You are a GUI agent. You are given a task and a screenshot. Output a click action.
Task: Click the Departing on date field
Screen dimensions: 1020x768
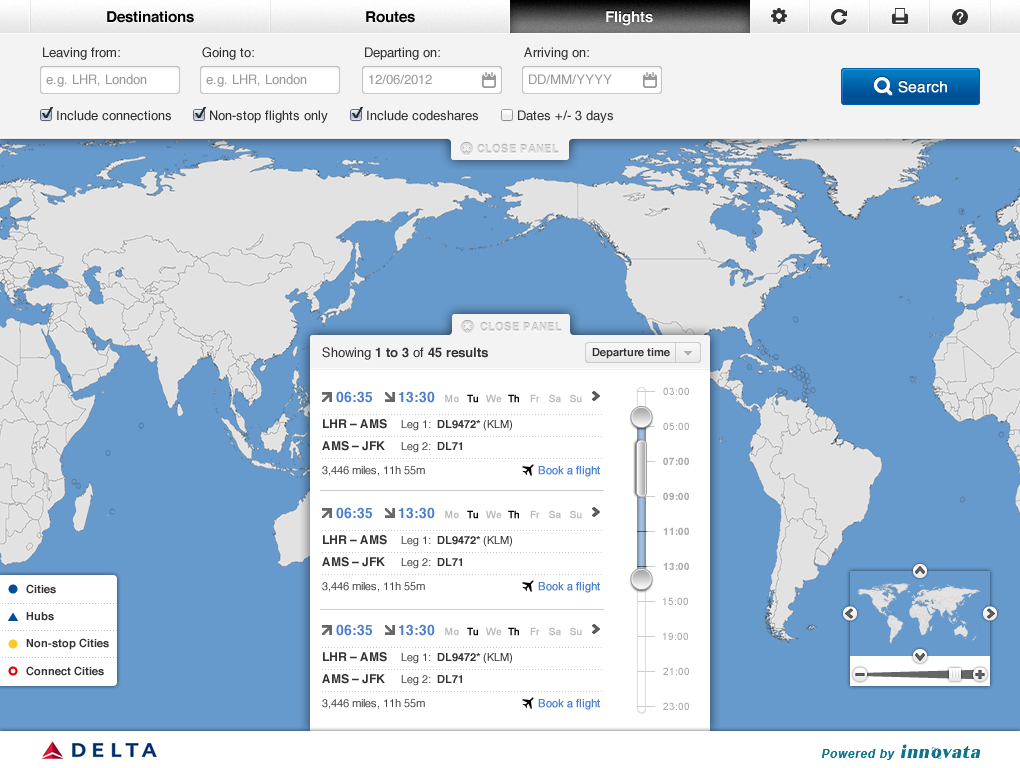tap(432, 80)
